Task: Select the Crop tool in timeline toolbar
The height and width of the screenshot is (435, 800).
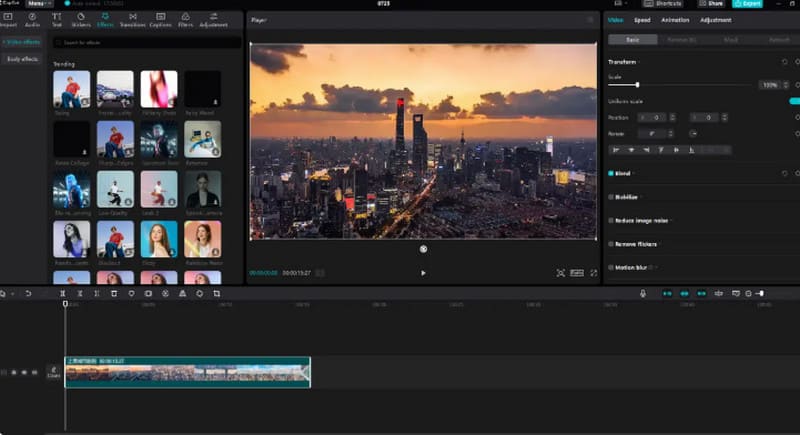Action: [217, 294]
